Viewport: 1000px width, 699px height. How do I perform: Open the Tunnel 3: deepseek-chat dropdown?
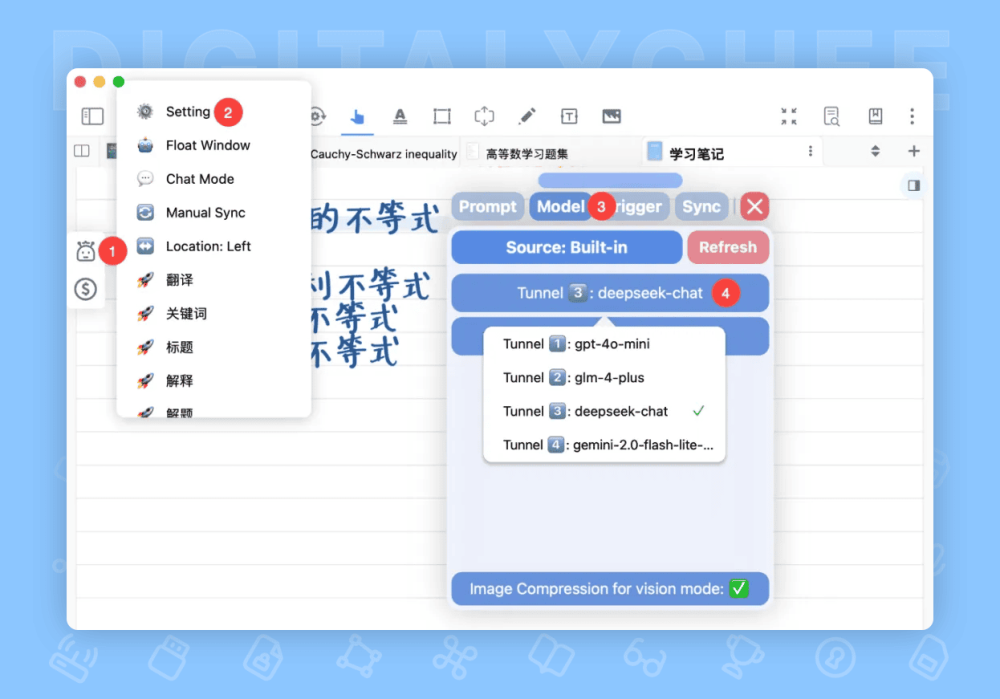click(610, 293)
